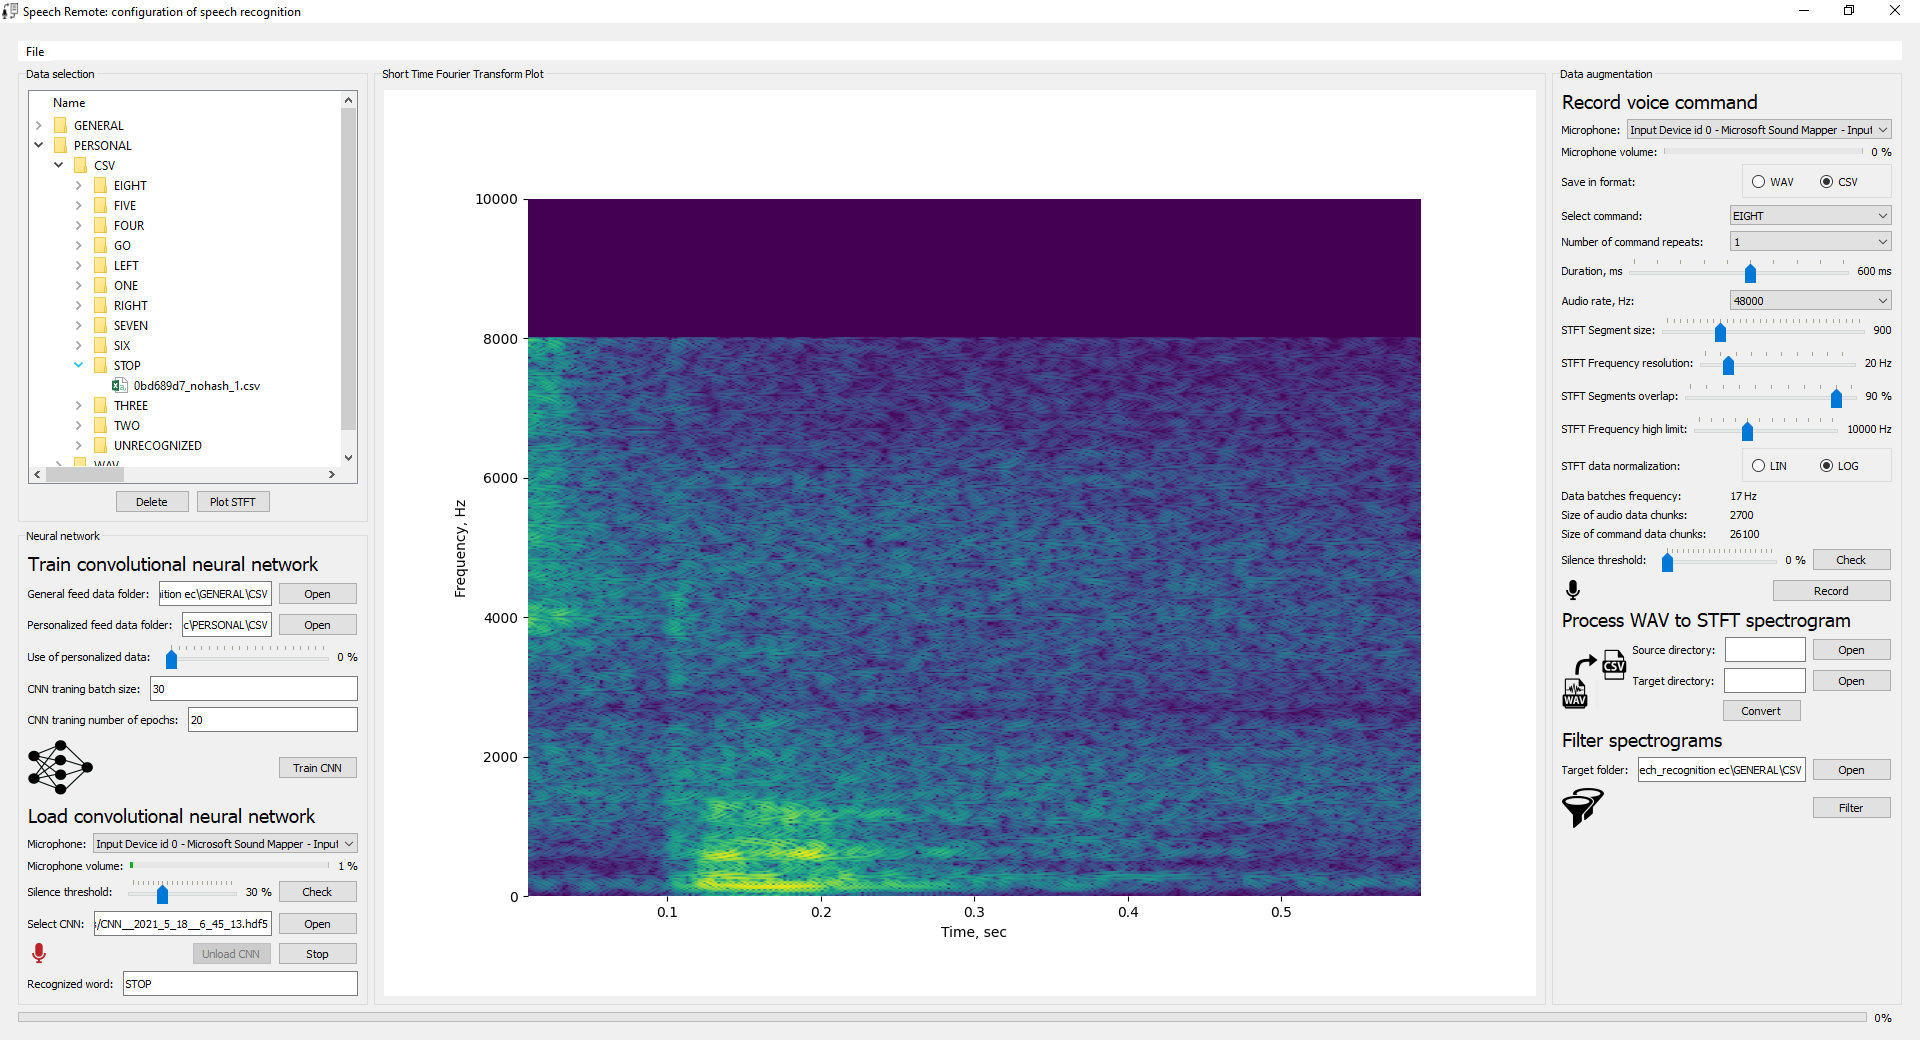
Task: Click Convert to process WAV files
Action: pyautogui.click(x=1761, y=710)
